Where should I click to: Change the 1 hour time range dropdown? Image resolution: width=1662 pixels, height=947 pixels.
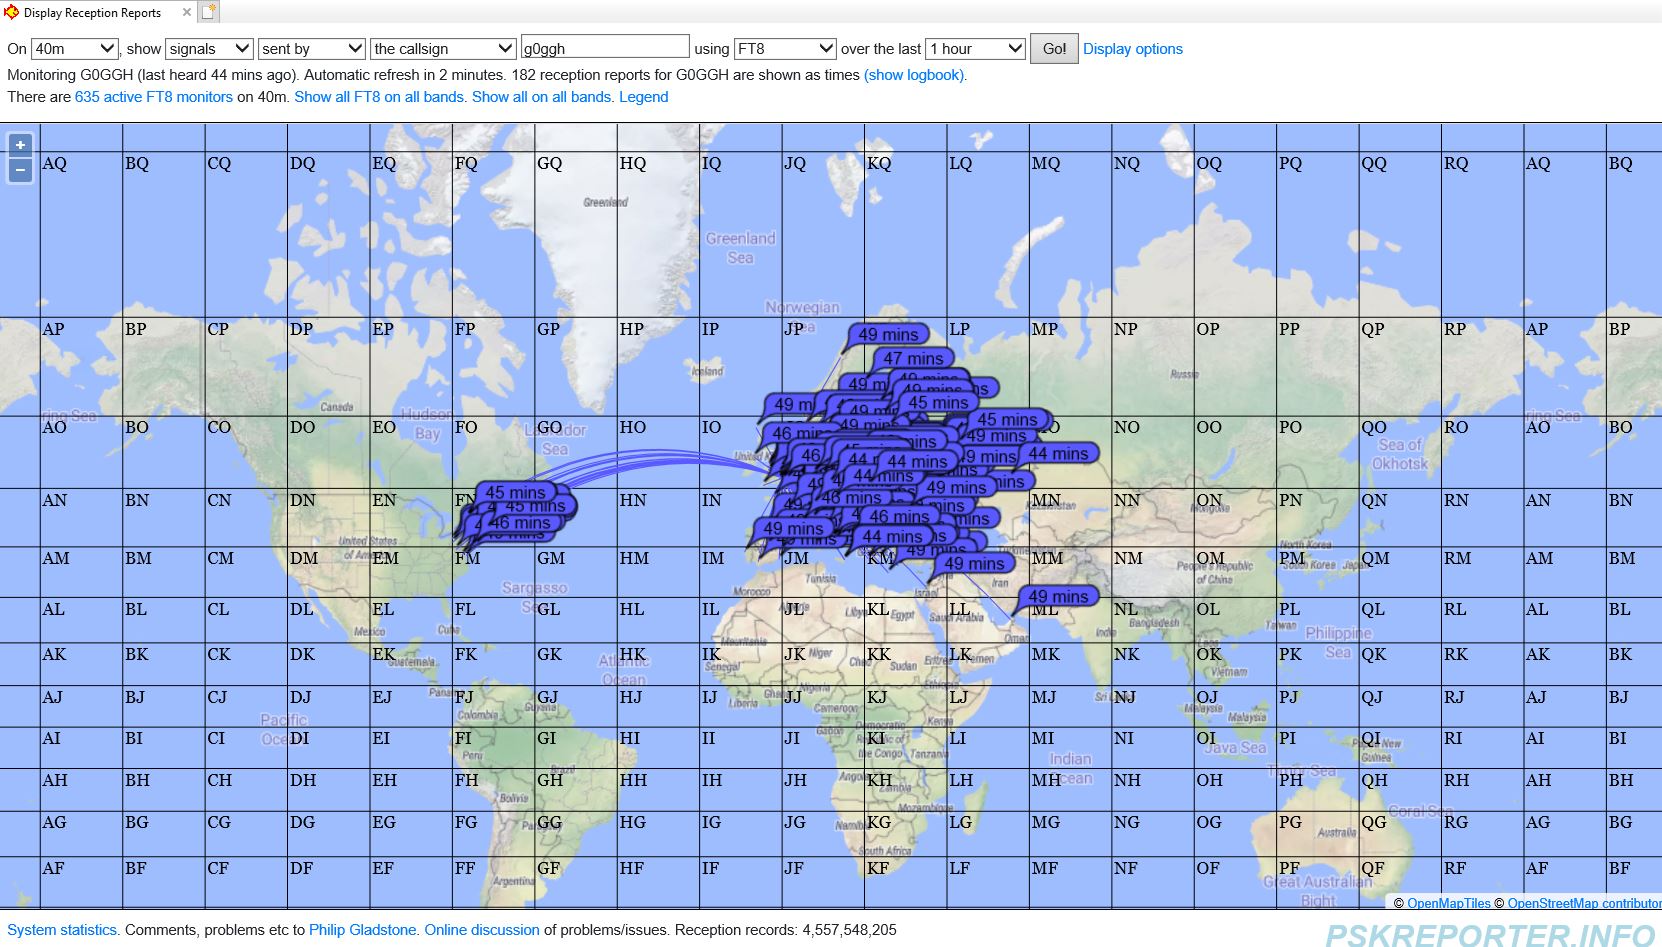pyautogui.click(x=976, y=48)
